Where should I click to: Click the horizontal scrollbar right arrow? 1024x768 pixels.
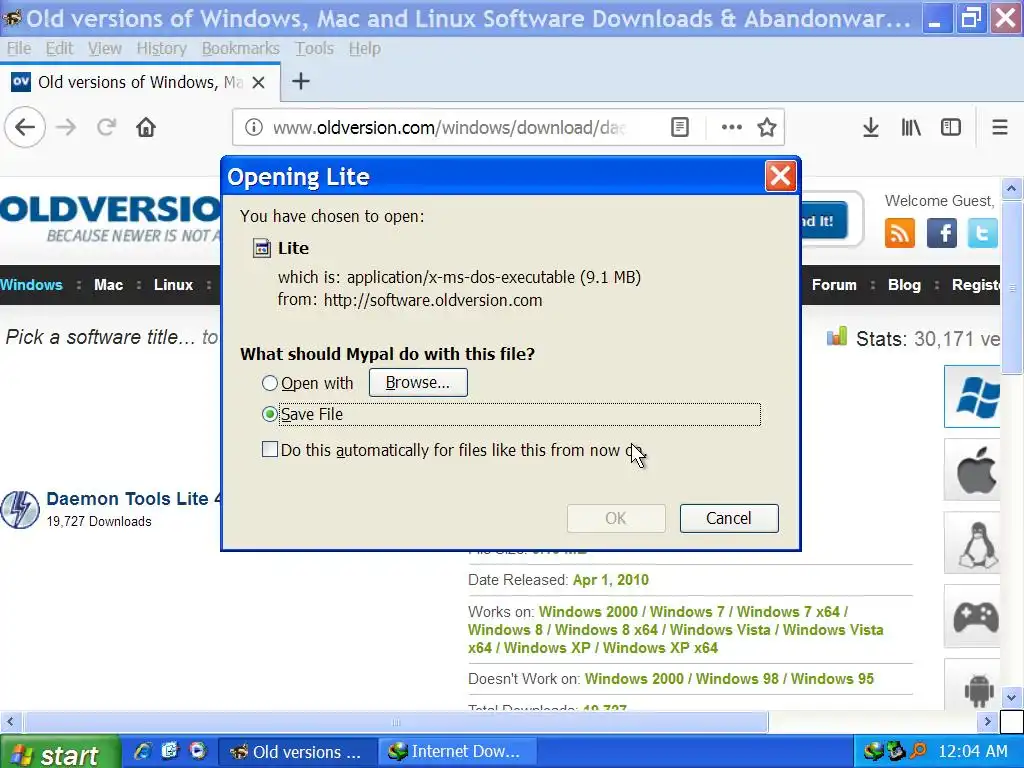point(987,722)
